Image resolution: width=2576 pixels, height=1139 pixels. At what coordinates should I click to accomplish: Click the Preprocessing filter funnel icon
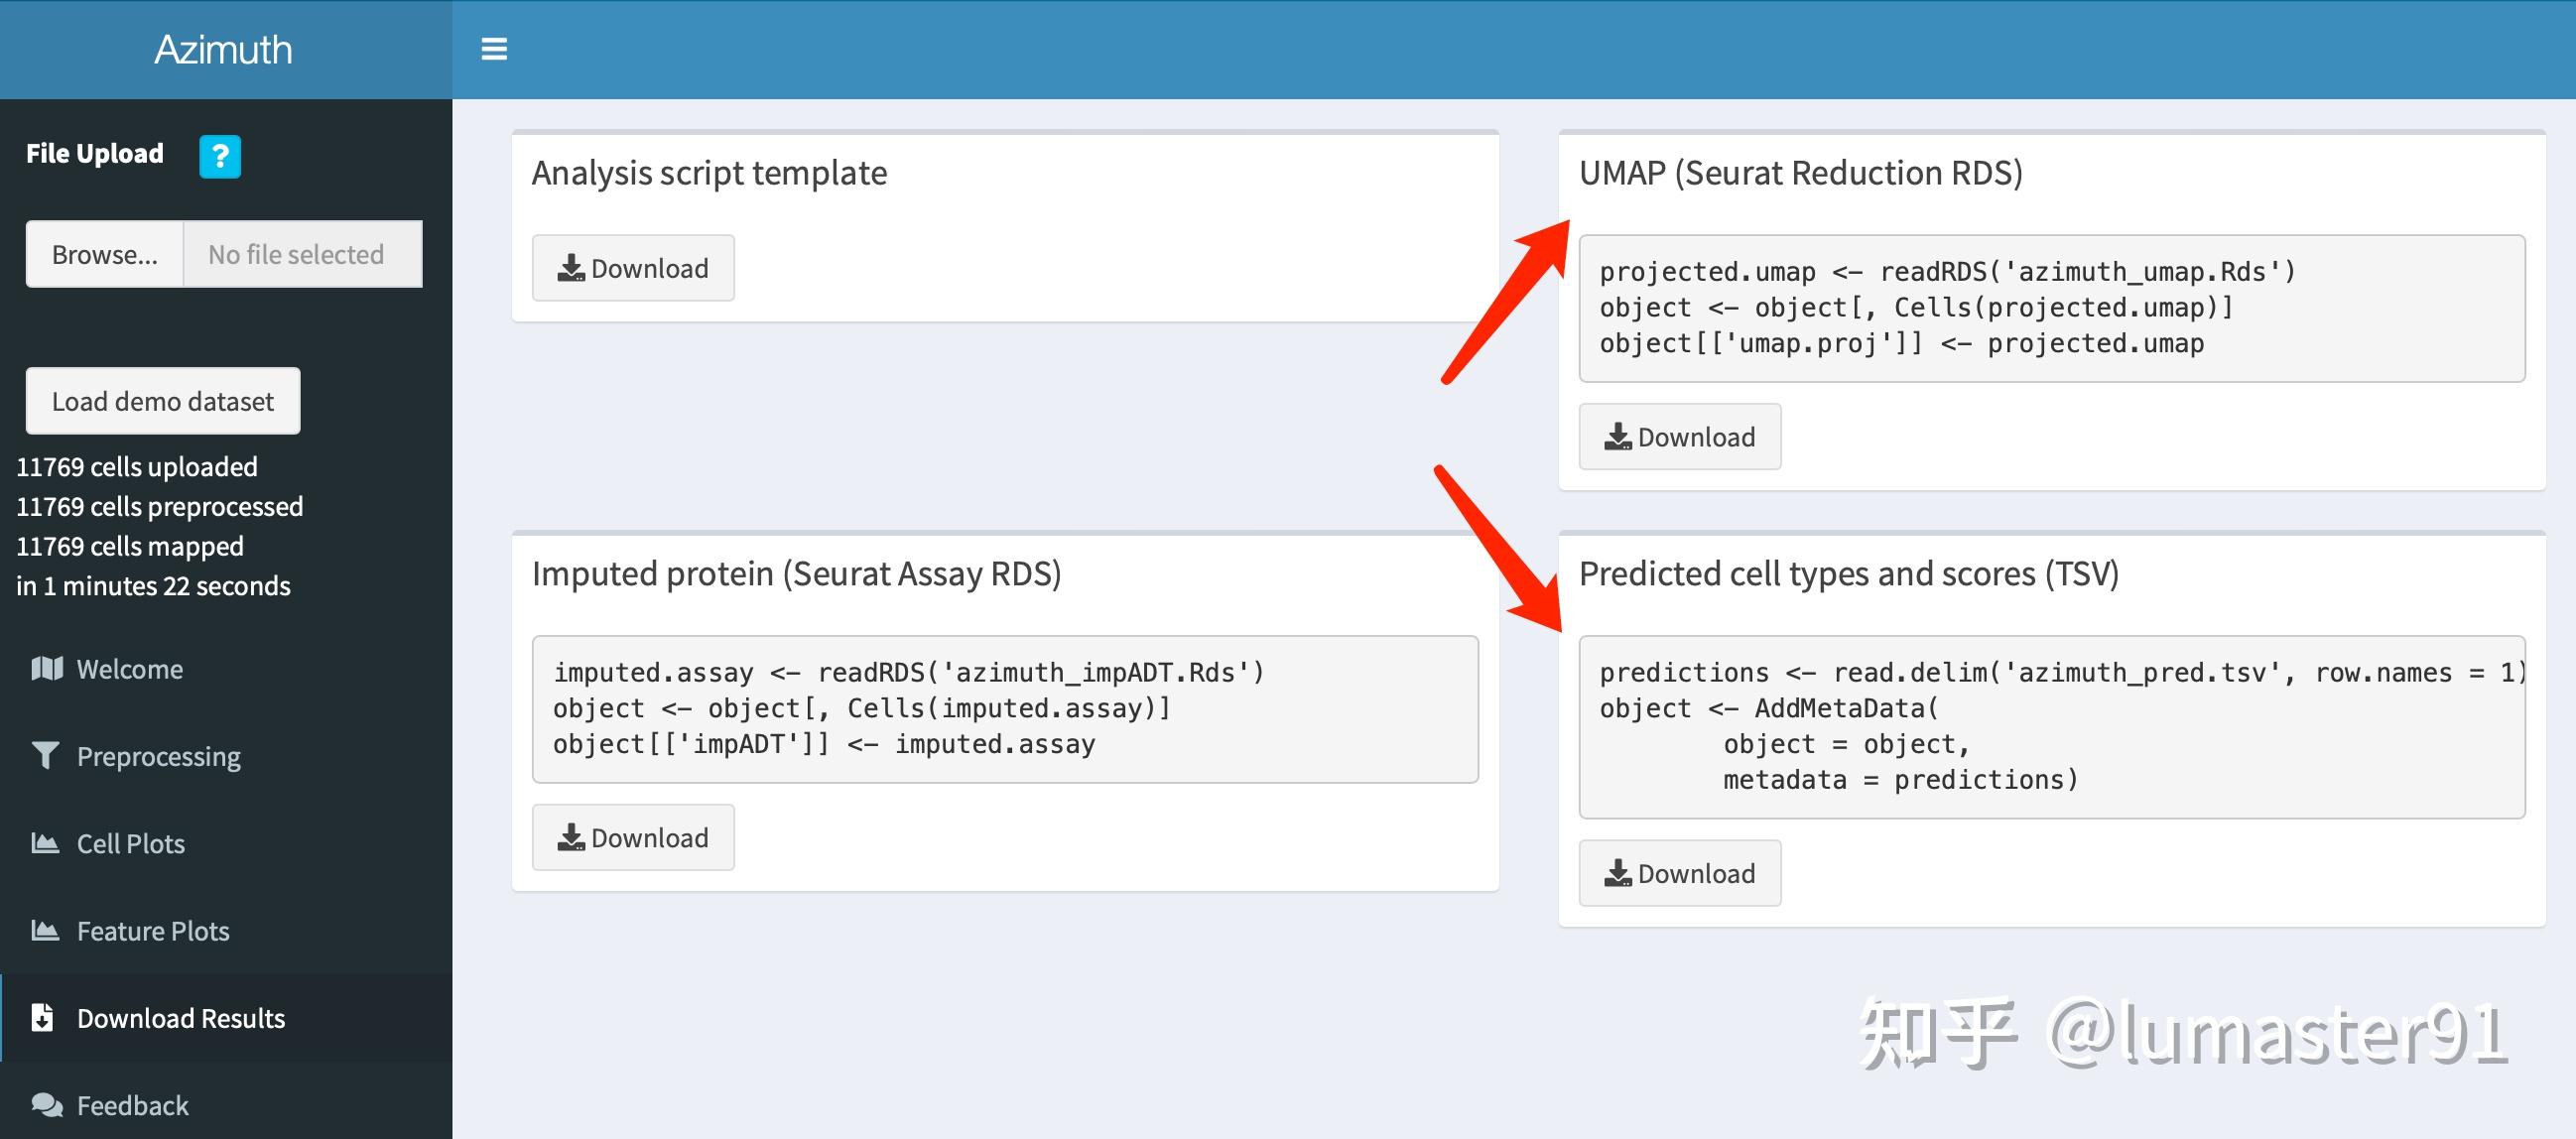[x=46, y=756]
